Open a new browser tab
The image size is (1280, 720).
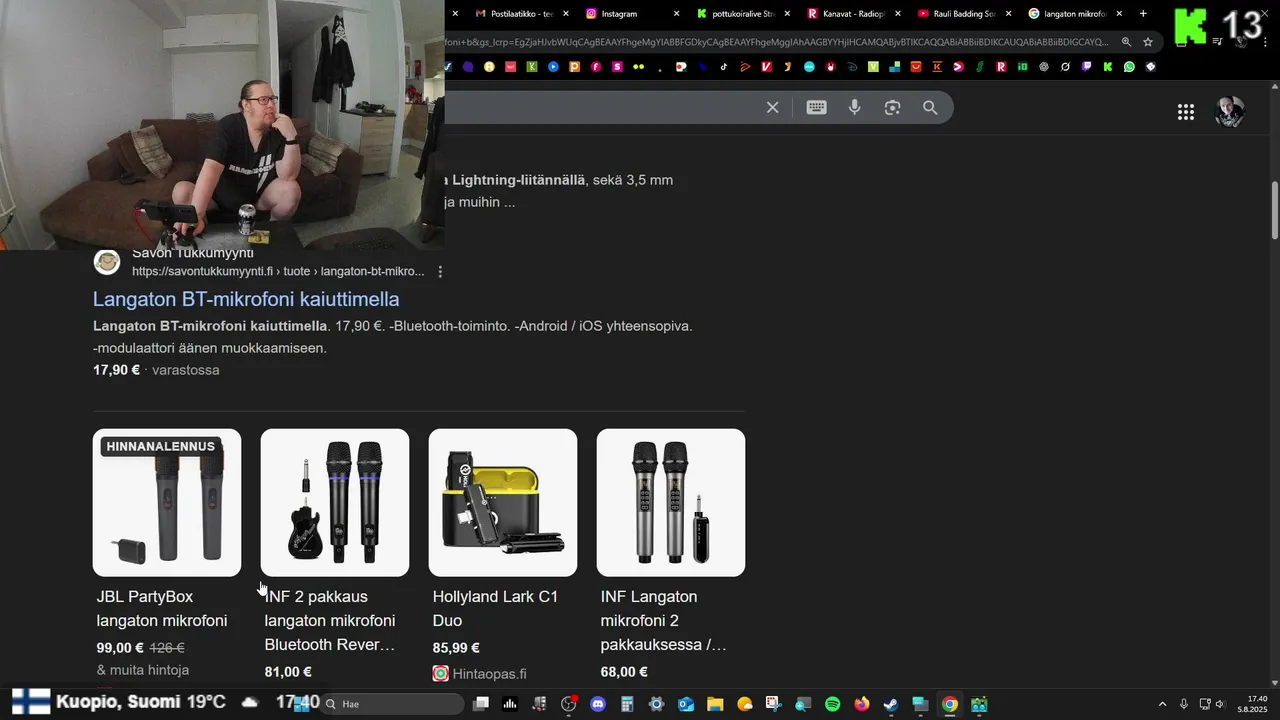(x=1144, y=14)
